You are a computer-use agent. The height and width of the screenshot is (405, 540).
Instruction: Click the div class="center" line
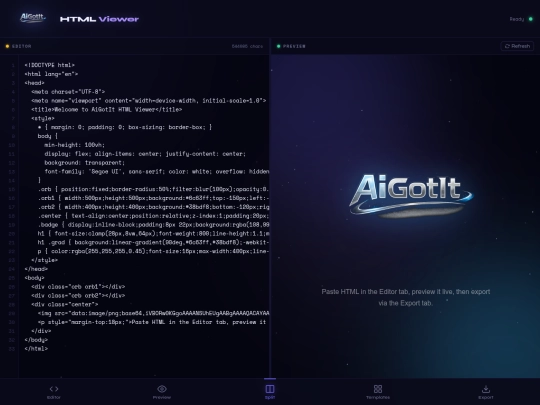(64, 304)
